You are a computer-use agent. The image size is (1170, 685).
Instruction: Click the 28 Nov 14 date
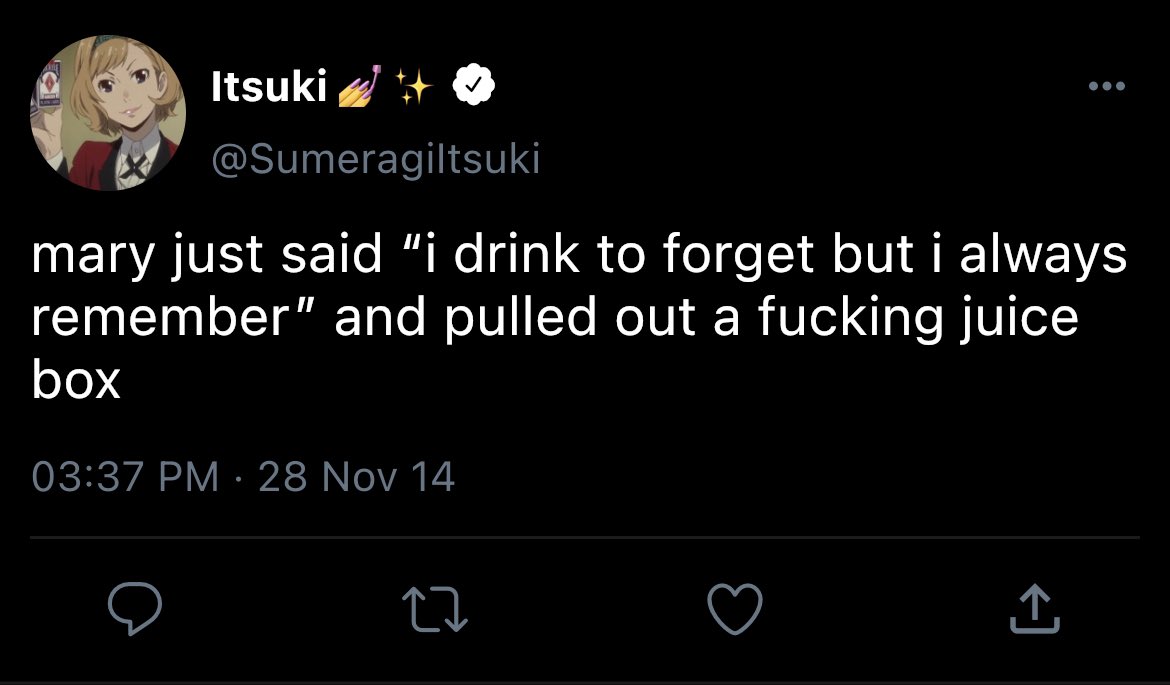tap(356, 477)
